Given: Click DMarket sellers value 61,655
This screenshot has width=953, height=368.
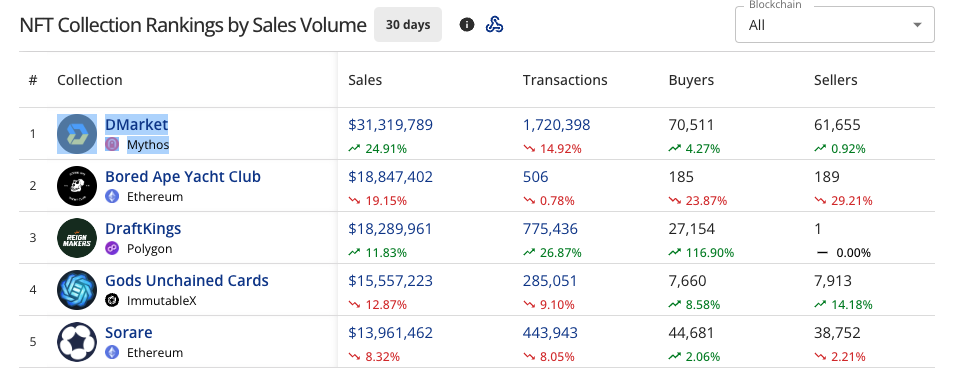Looking at the screenshot, I should 837,125.
